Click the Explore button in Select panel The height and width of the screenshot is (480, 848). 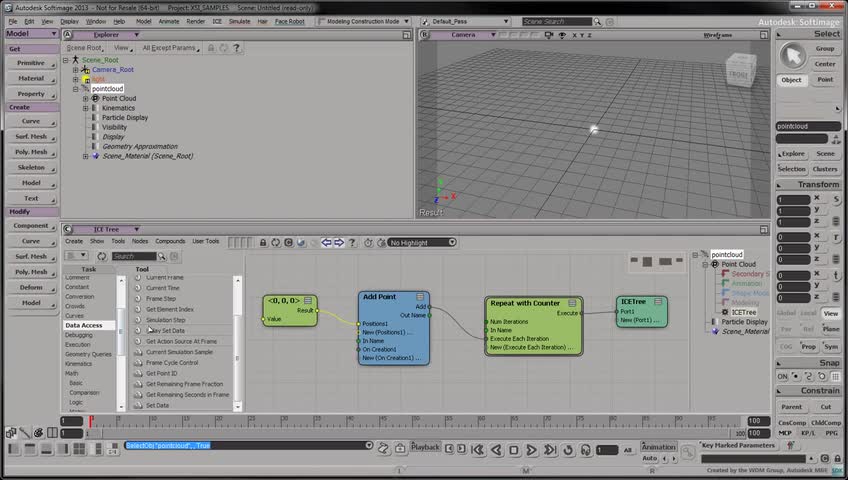[792, 154]
